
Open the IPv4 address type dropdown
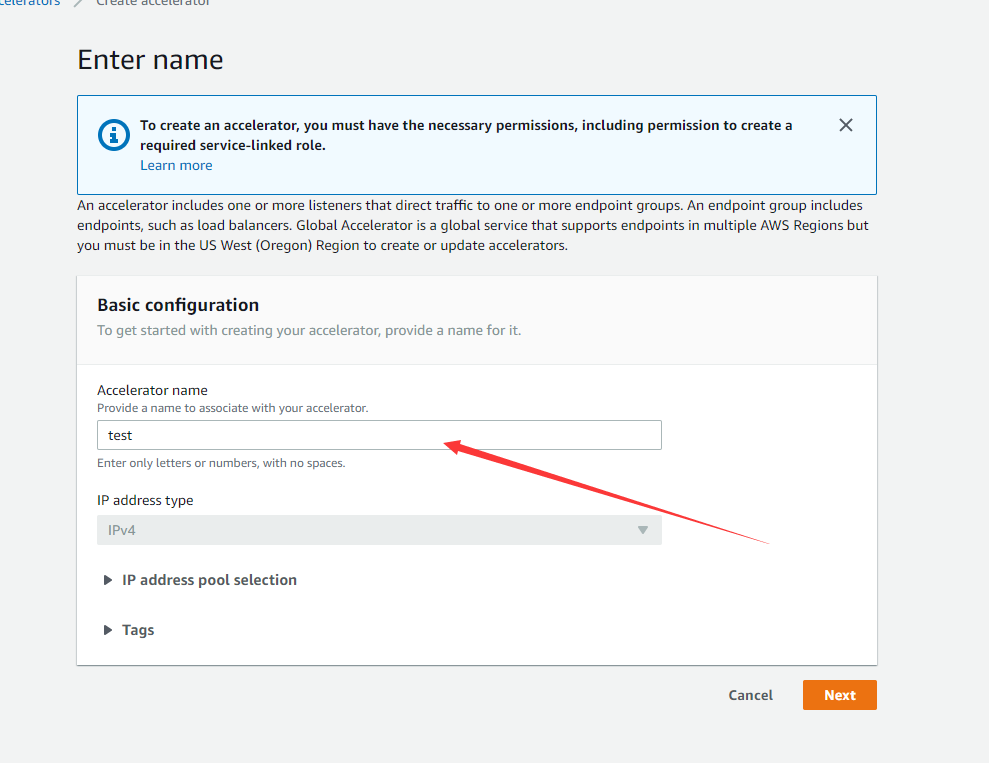379,530
